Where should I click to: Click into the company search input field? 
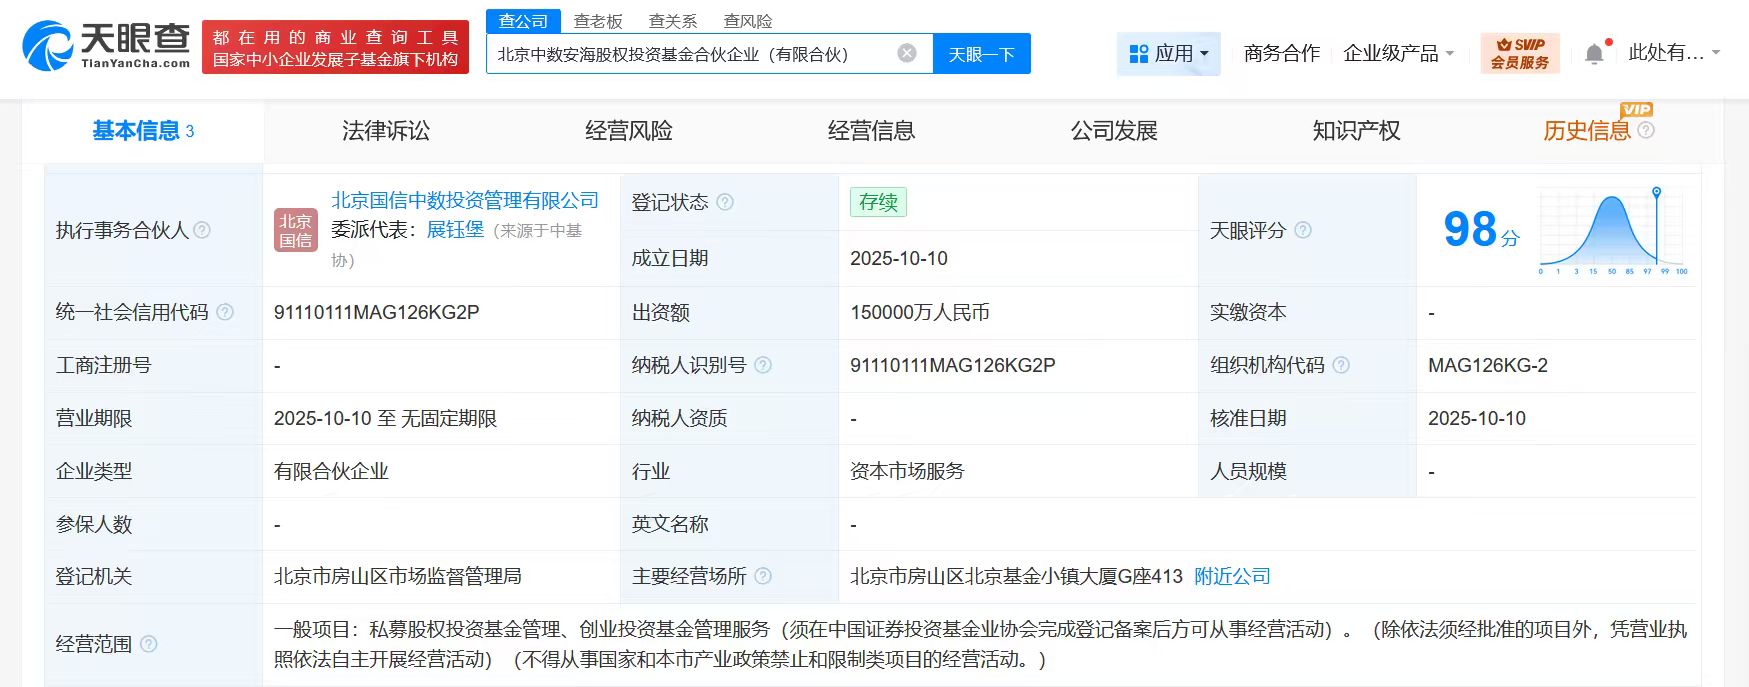(690, 54)
